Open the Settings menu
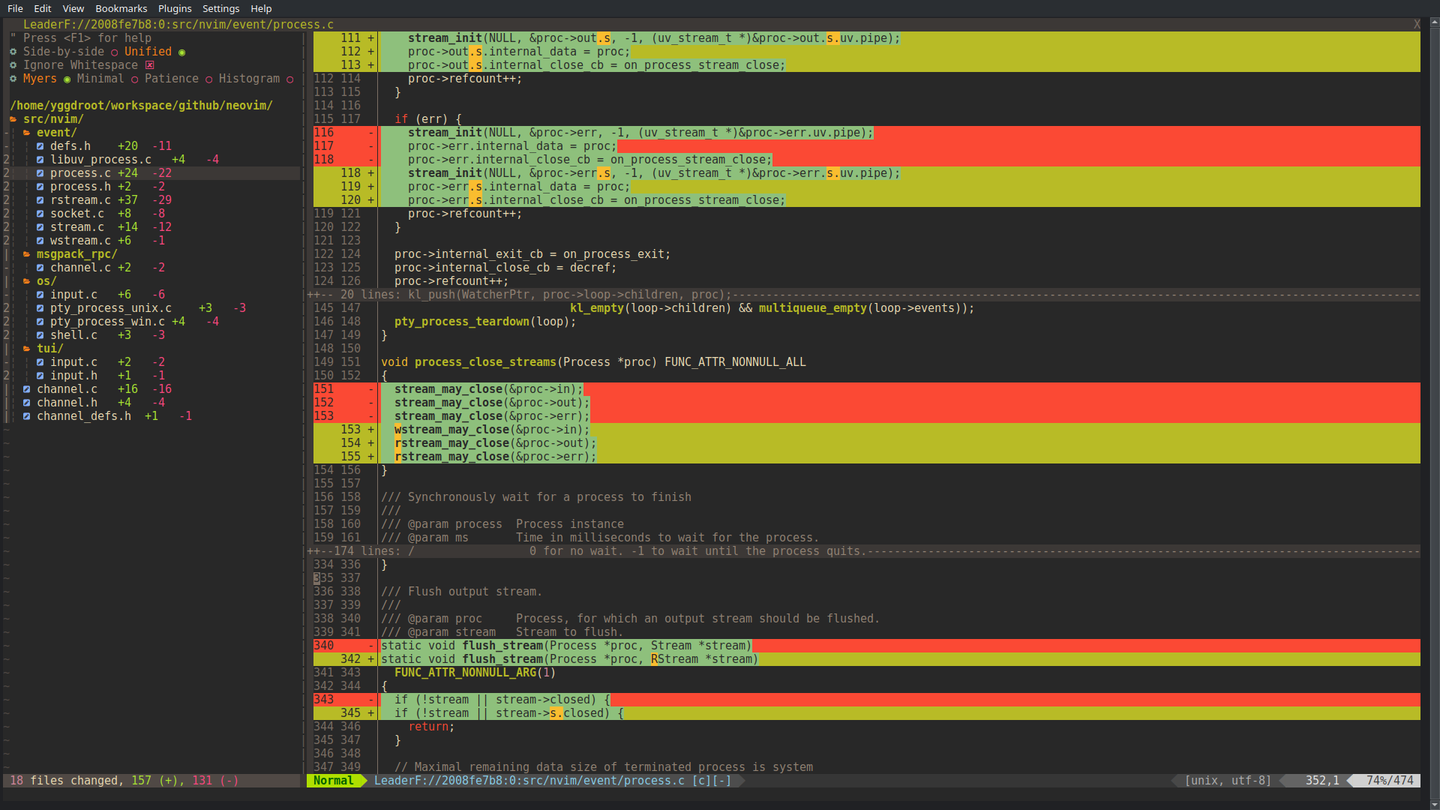Screen dimensions: 1440x810 pyautogui.click(x=221, y=8)
